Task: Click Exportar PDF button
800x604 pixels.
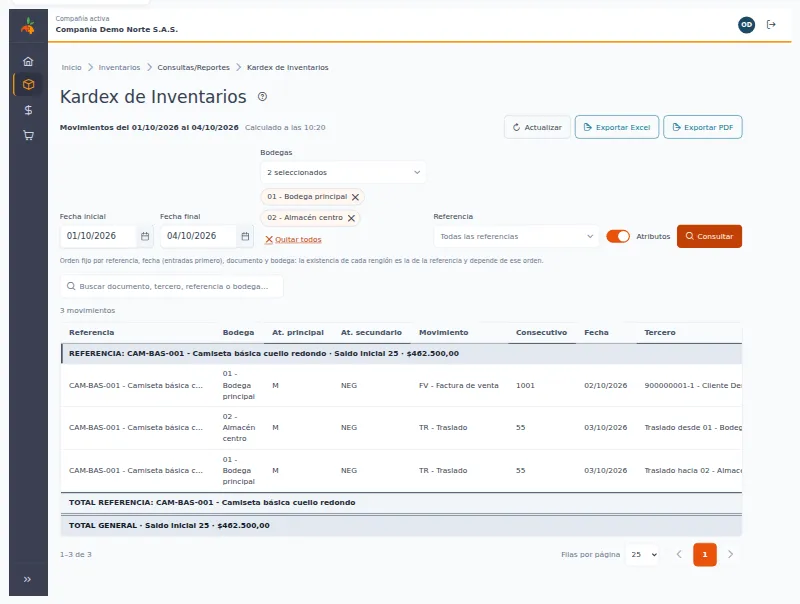Action: click(x=703, y=127)
